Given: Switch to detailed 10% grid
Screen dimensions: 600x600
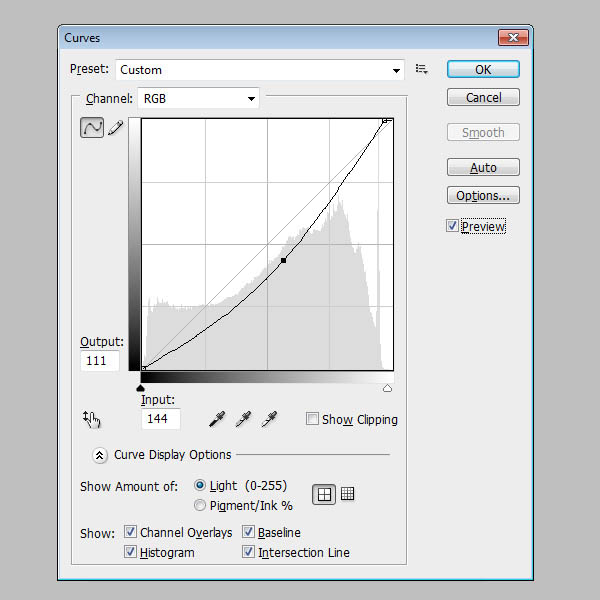Looking at the screenshot, I should pos(347,494).
